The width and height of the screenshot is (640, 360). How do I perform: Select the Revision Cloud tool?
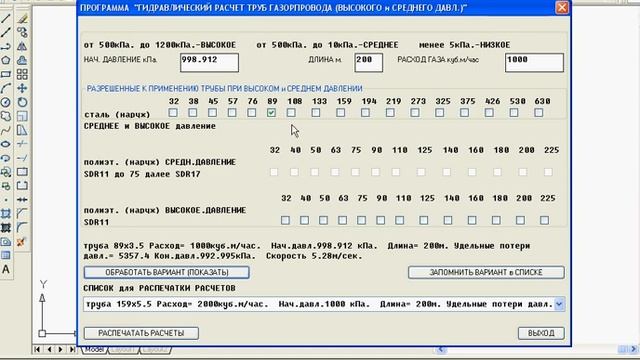pos(6,116)
